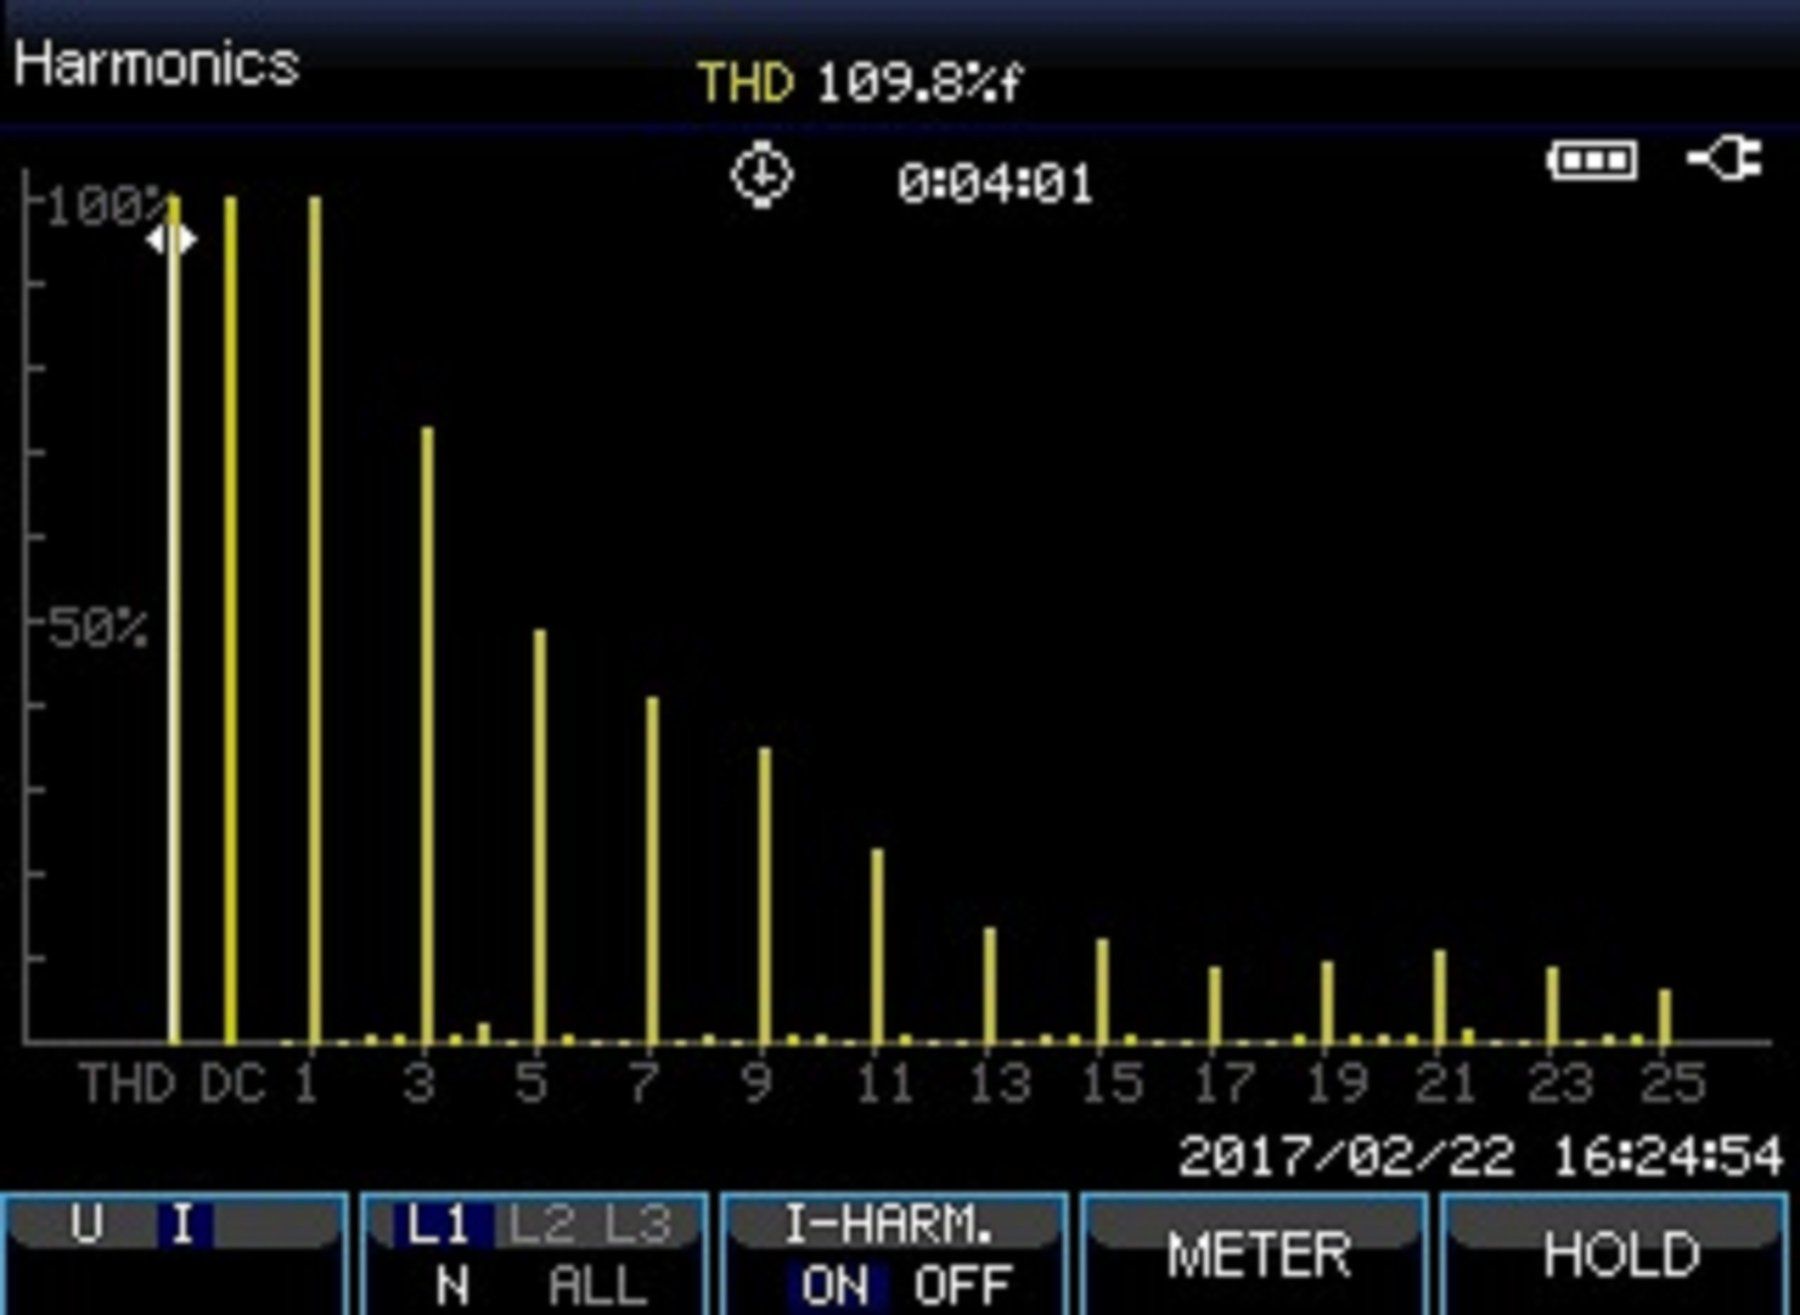Click x-axis label 7
Viewport: 1800px width, 1315px height.
[x=644, y=1083]
